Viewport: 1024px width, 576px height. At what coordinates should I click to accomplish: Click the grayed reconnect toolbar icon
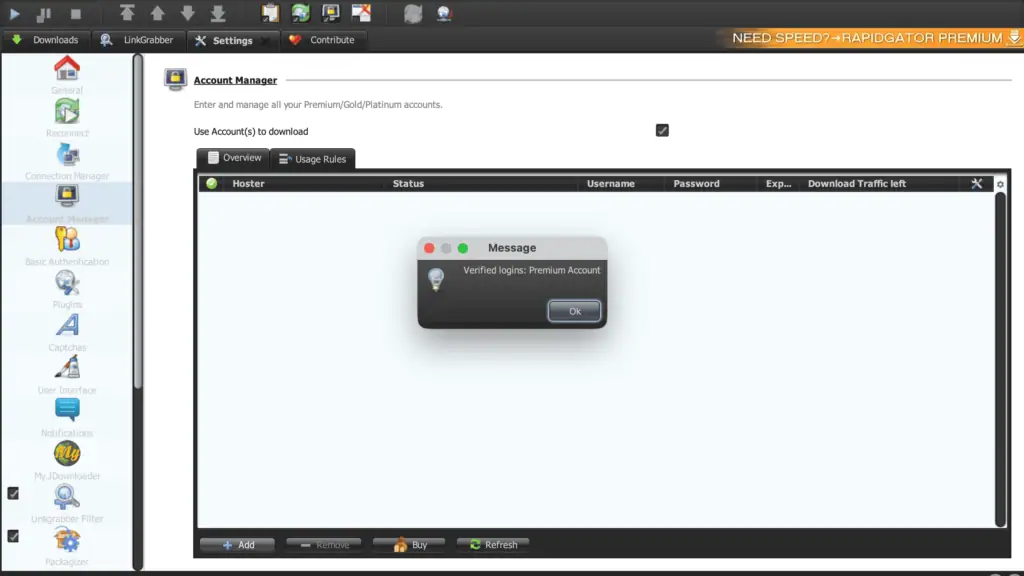(x=413, y=13)
